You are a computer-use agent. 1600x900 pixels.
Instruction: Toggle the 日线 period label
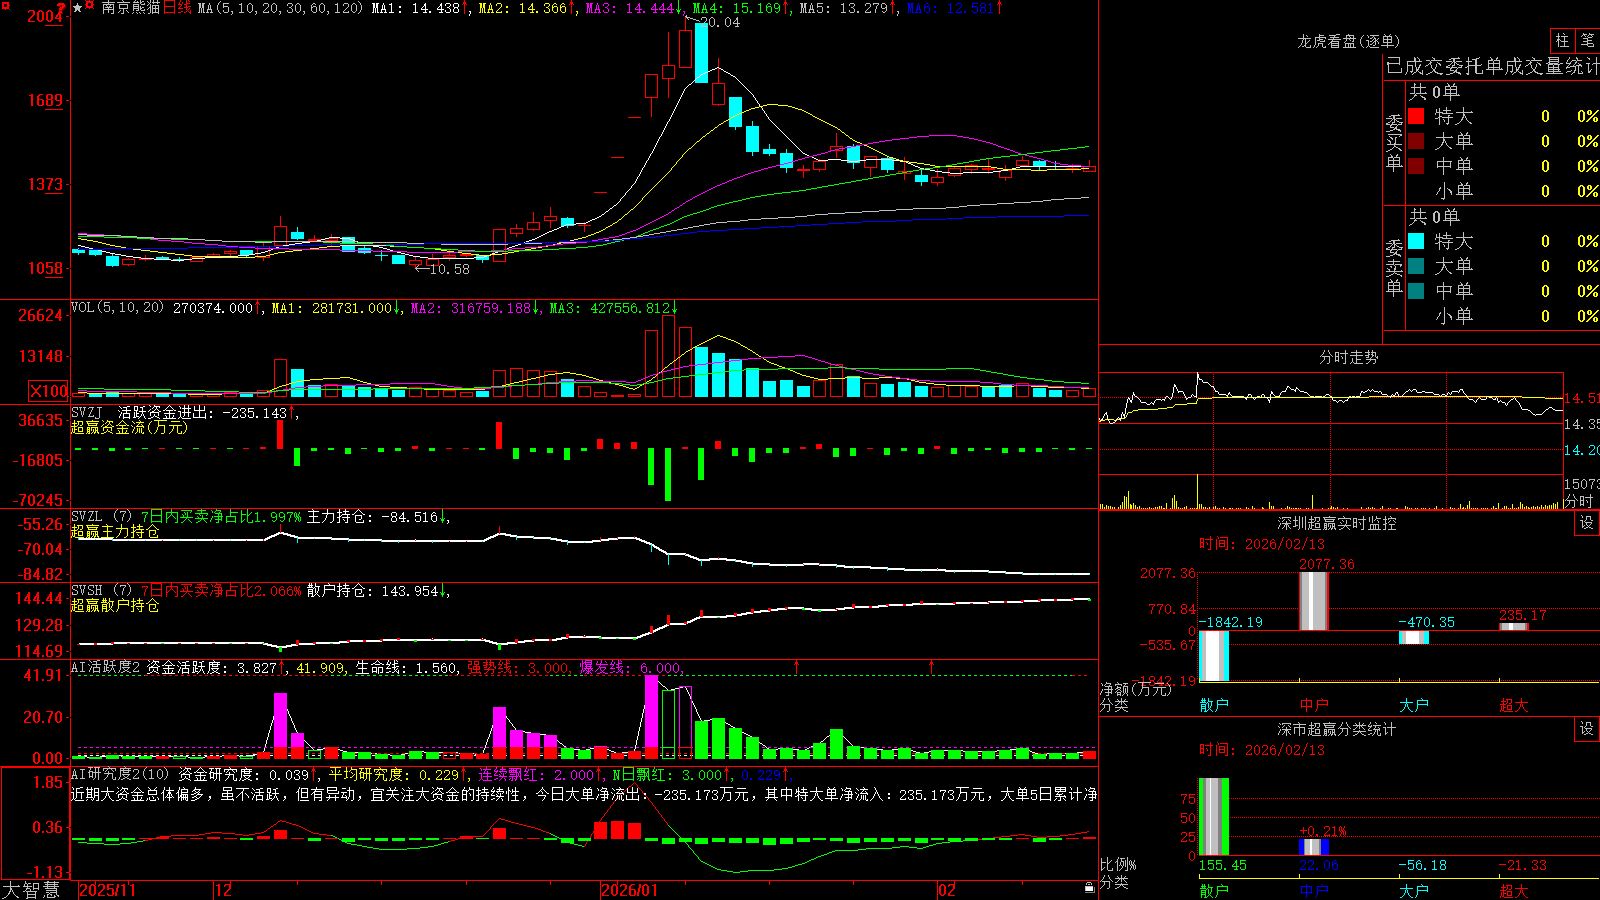(x=177, y=8)
